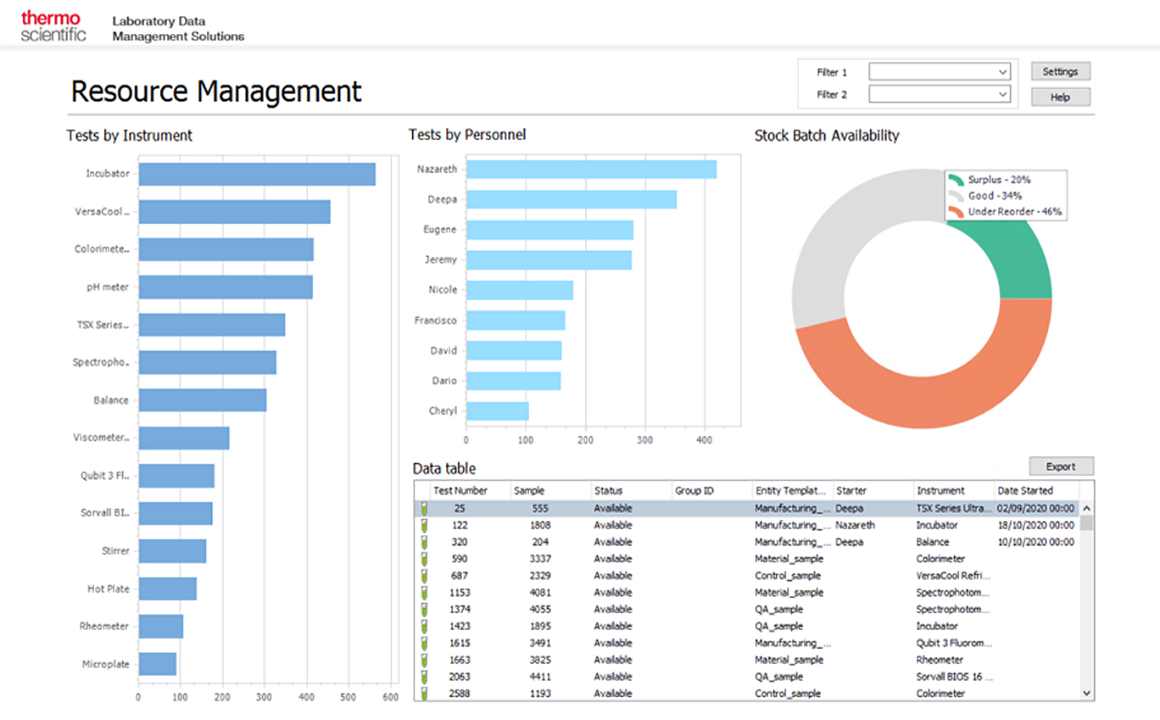Screen dimensions: 1160x720
Task: Click the Incubator bar in Tests by Instrument
Action: [256, 174]
